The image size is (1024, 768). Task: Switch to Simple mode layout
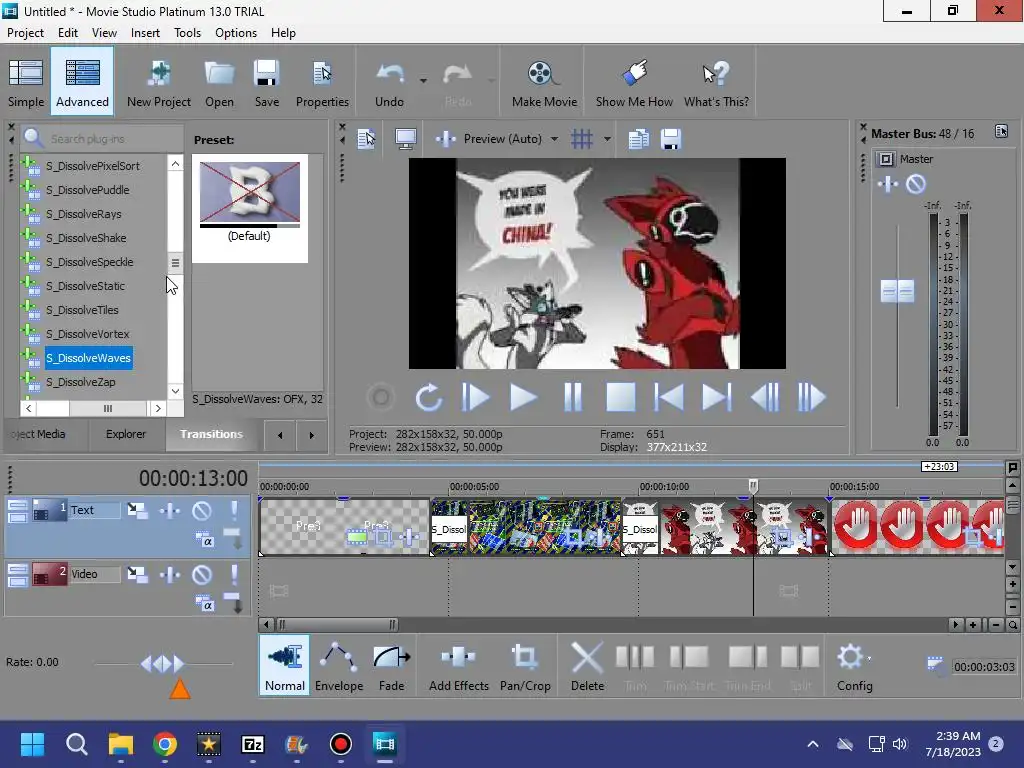pyautogui.click(x=26, y=82)
